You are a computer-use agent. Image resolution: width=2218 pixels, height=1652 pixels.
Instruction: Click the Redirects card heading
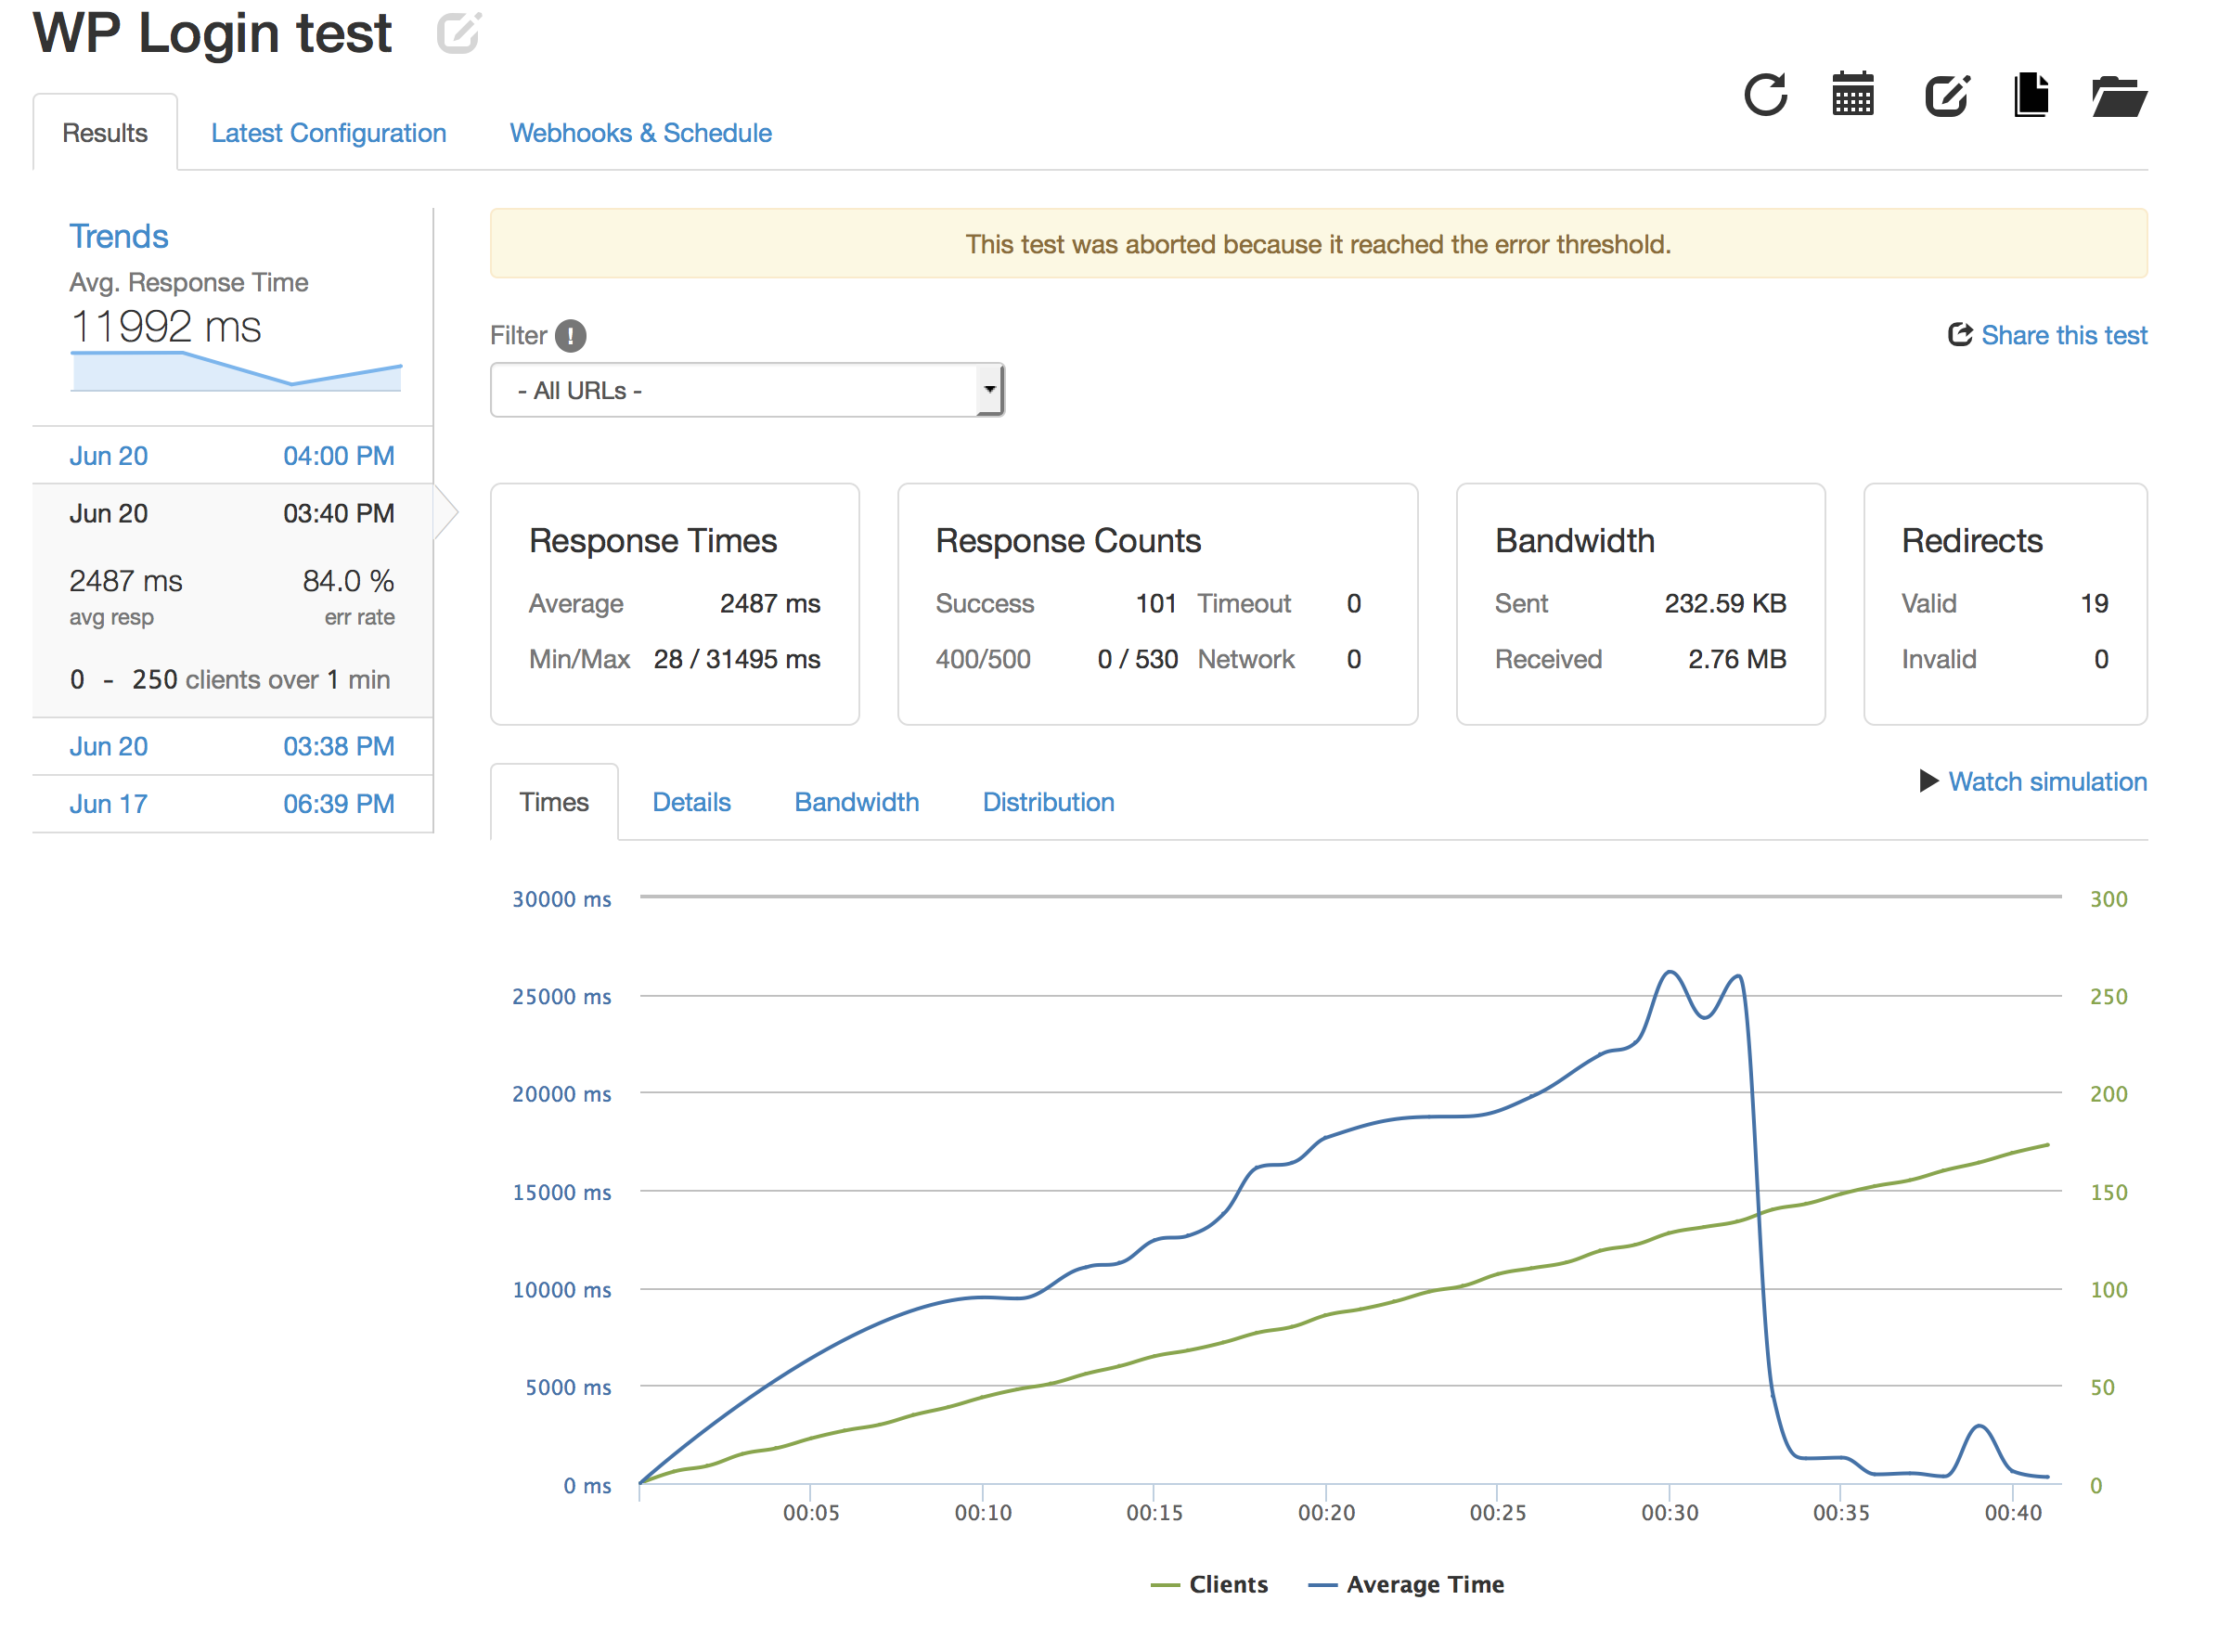click(x=1972, y=540)
